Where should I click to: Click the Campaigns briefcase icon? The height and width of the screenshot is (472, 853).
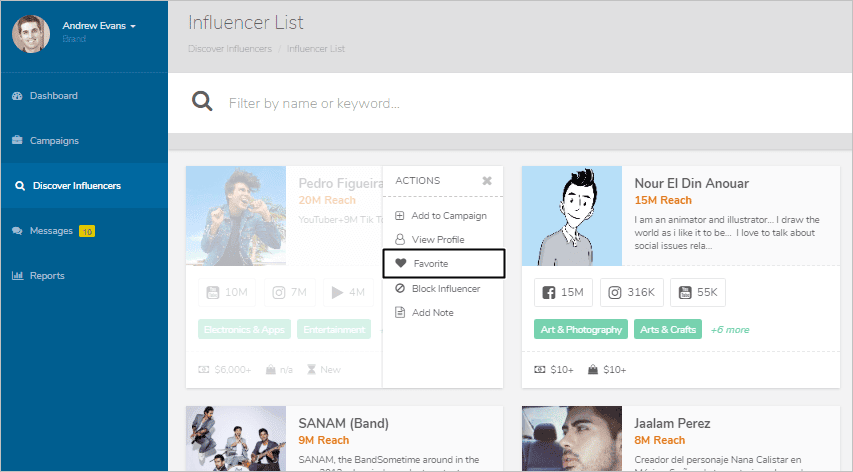(x=17, y=140)
